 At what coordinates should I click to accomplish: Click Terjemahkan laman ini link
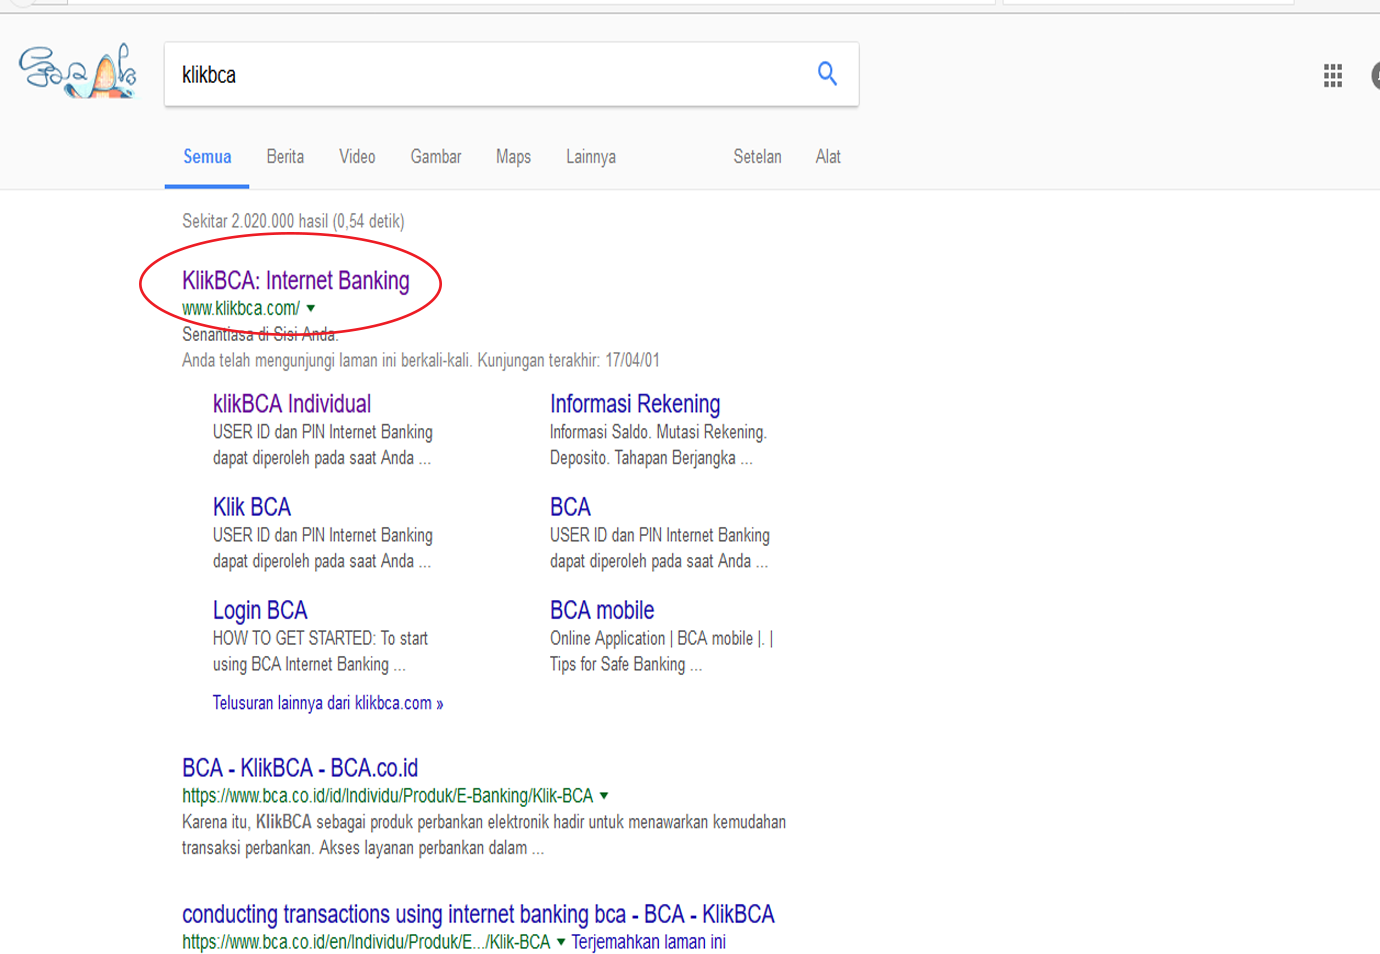tap(649, 942)
